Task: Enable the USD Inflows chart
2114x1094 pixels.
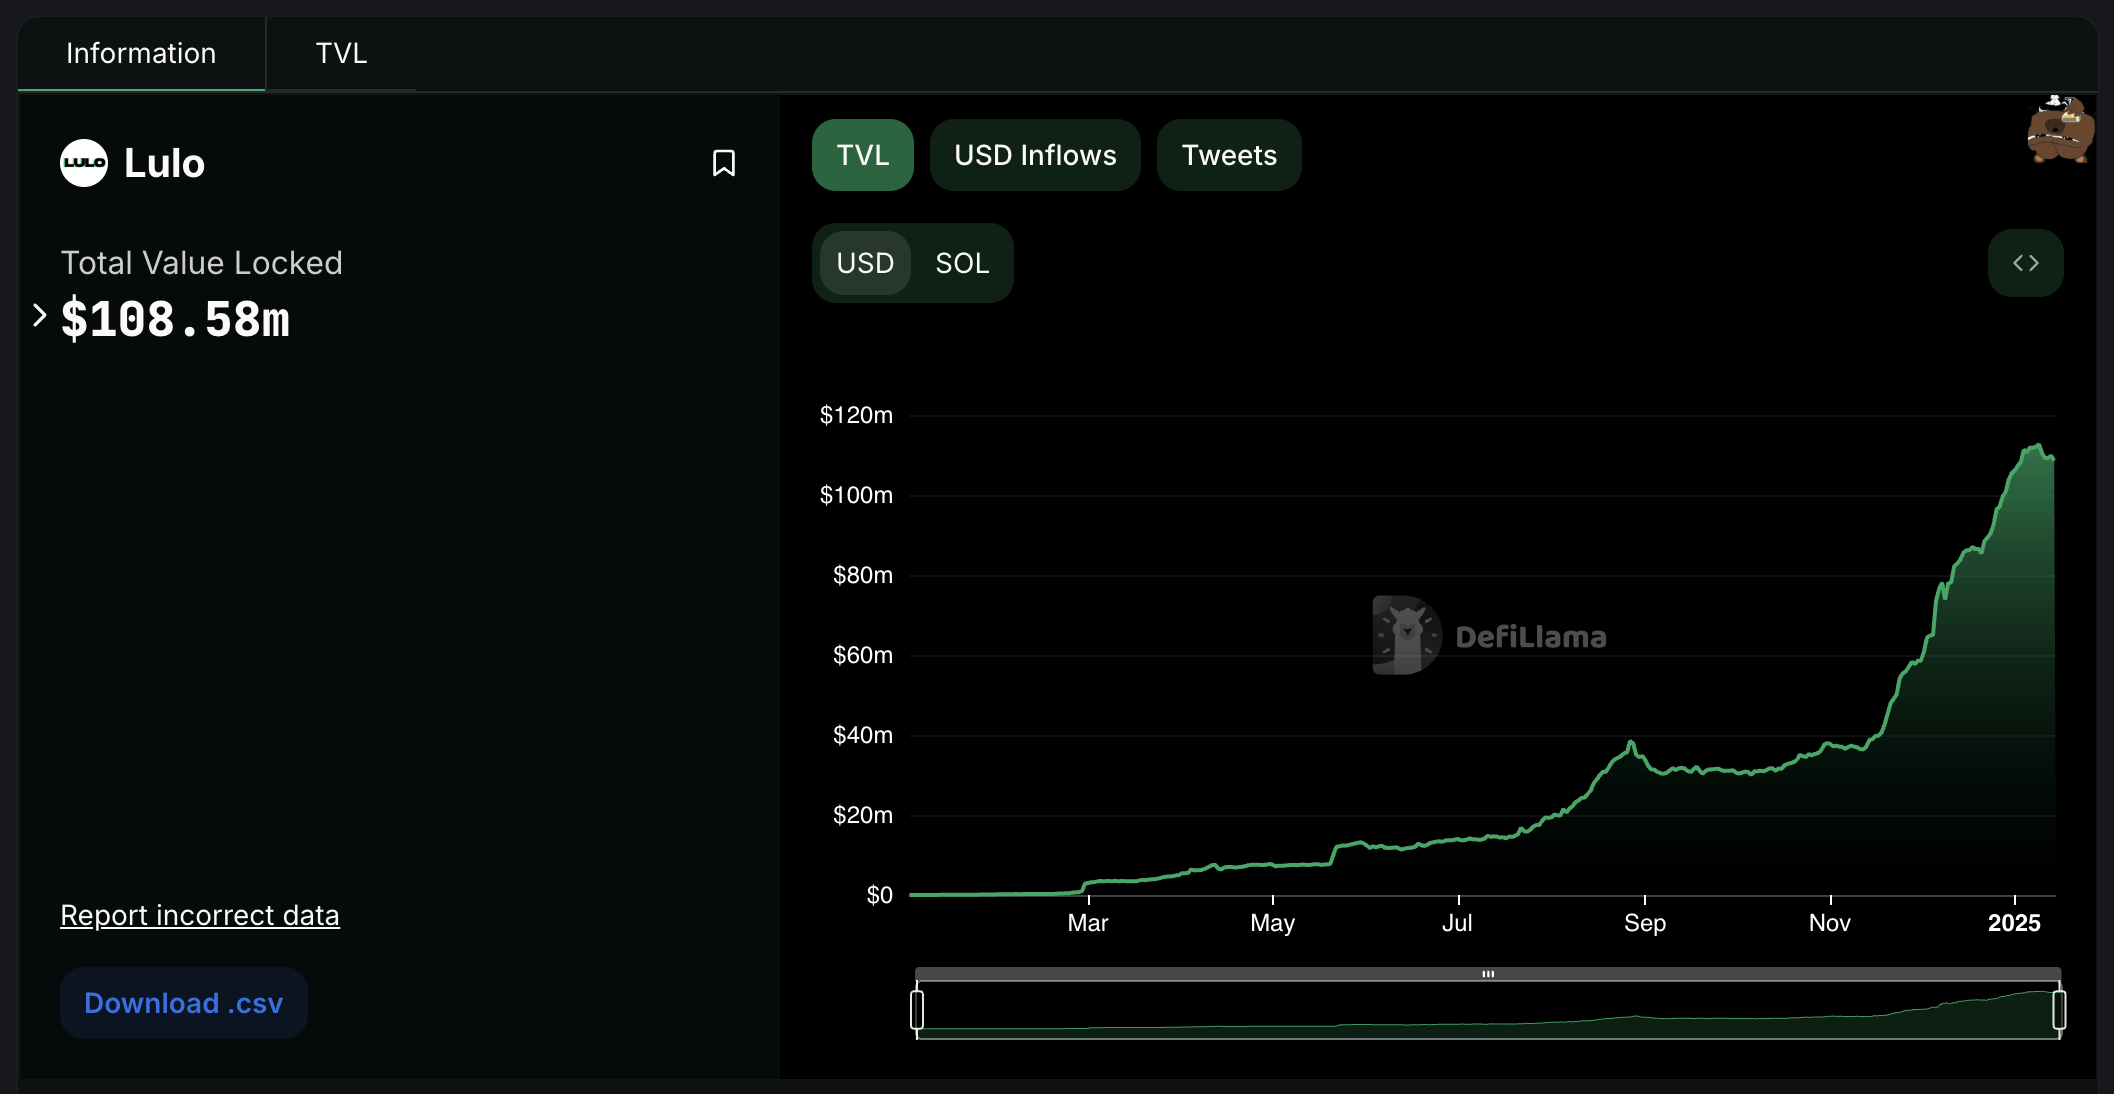Action: point(1035,155)
